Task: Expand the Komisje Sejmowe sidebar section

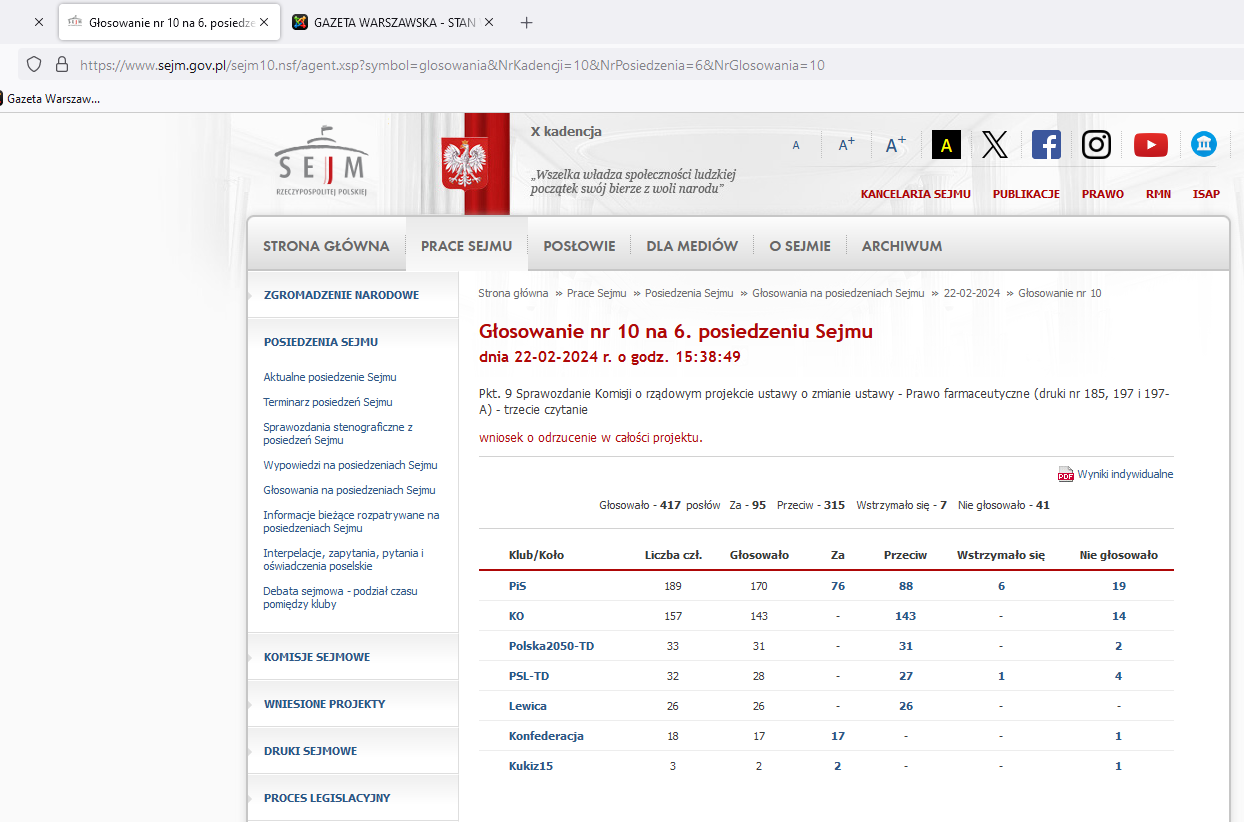Action: point(316,657)
